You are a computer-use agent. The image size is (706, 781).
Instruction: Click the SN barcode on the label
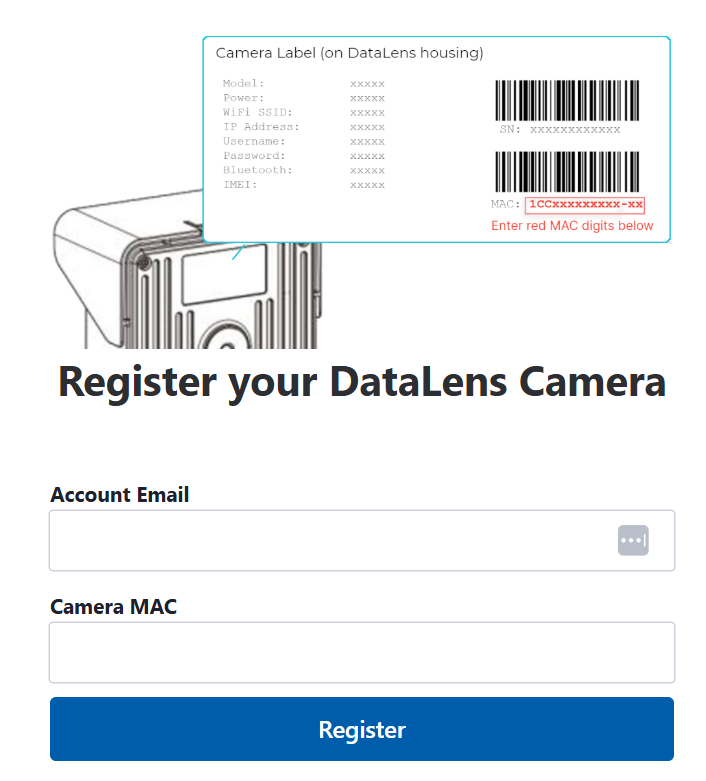pos(567,100)
